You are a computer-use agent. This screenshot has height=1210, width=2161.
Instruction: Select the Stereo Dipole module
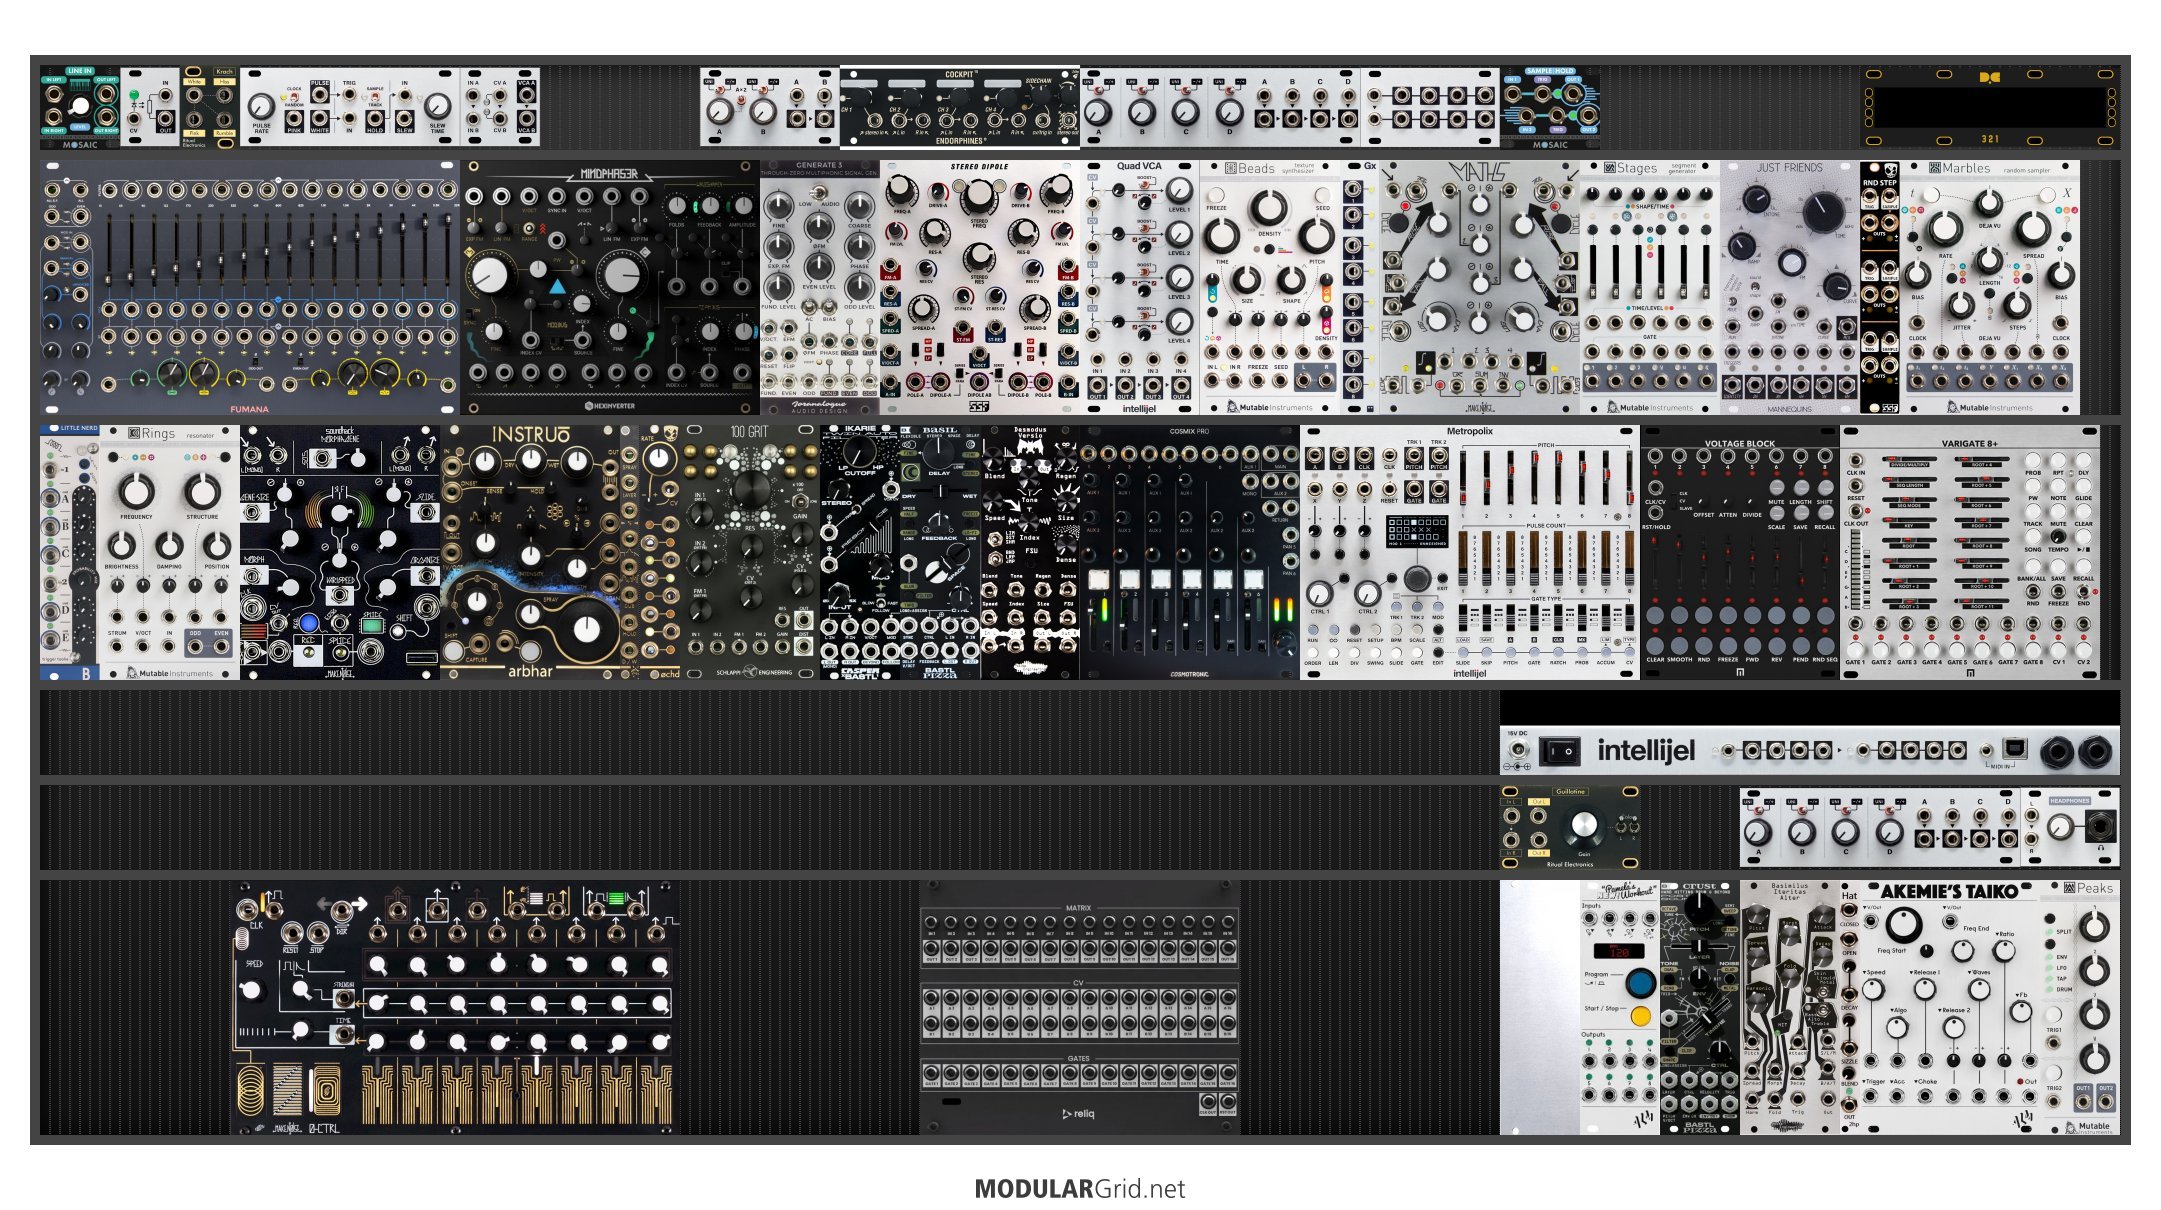pos(980,287)
